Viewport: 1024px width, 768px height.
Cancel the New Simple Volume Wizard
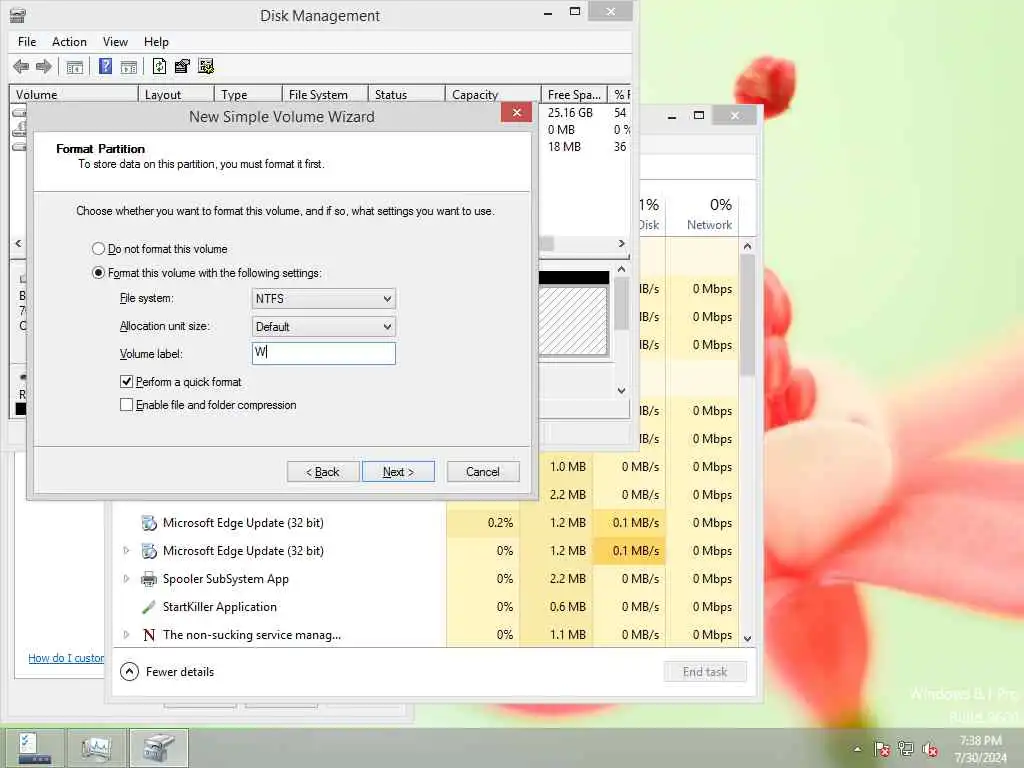click(x=483, y=472)
